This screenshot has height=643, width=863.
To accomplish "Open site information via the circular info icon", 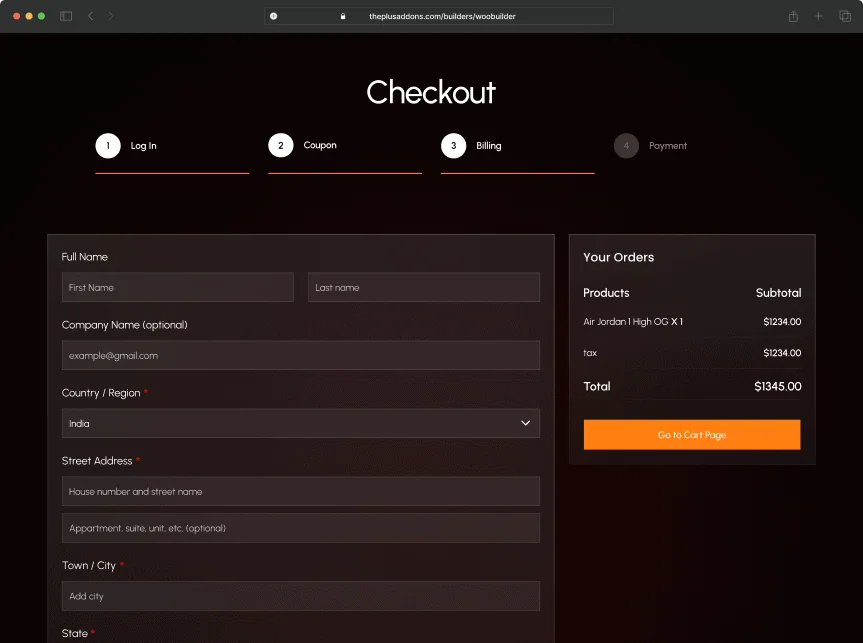I will pos(271,16).
